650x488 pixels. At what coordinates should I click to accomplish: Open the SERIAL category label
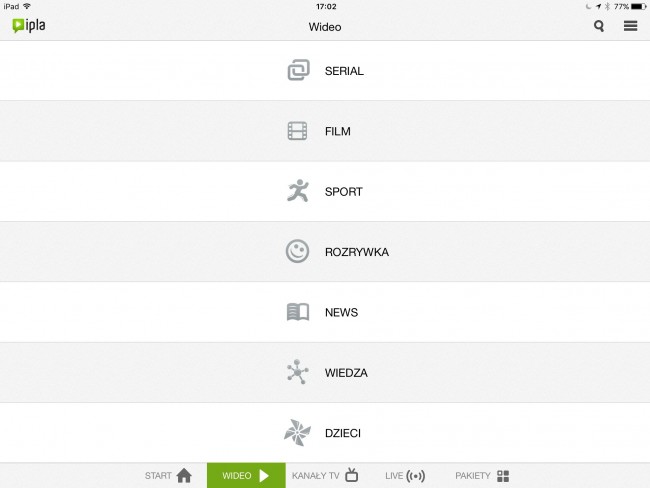pyautogui.click(x=344, y=71)
